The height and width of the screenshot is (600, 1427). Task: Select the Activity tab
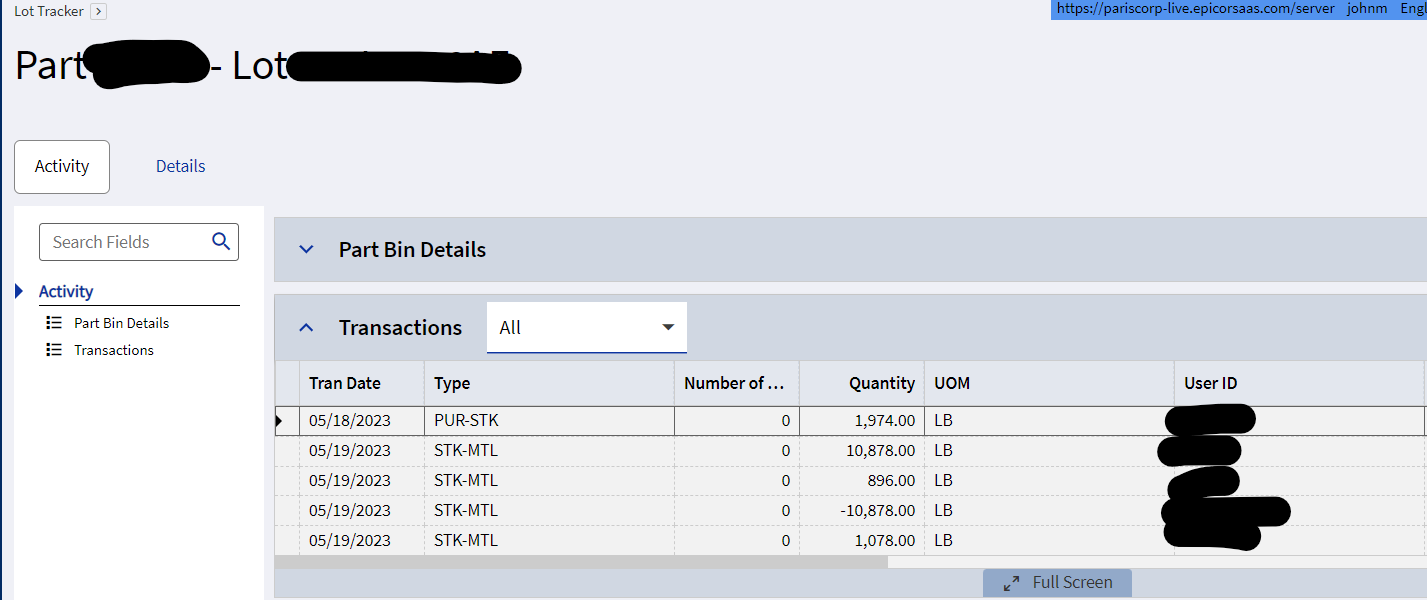pyautogui.click(x=62, y=167)
